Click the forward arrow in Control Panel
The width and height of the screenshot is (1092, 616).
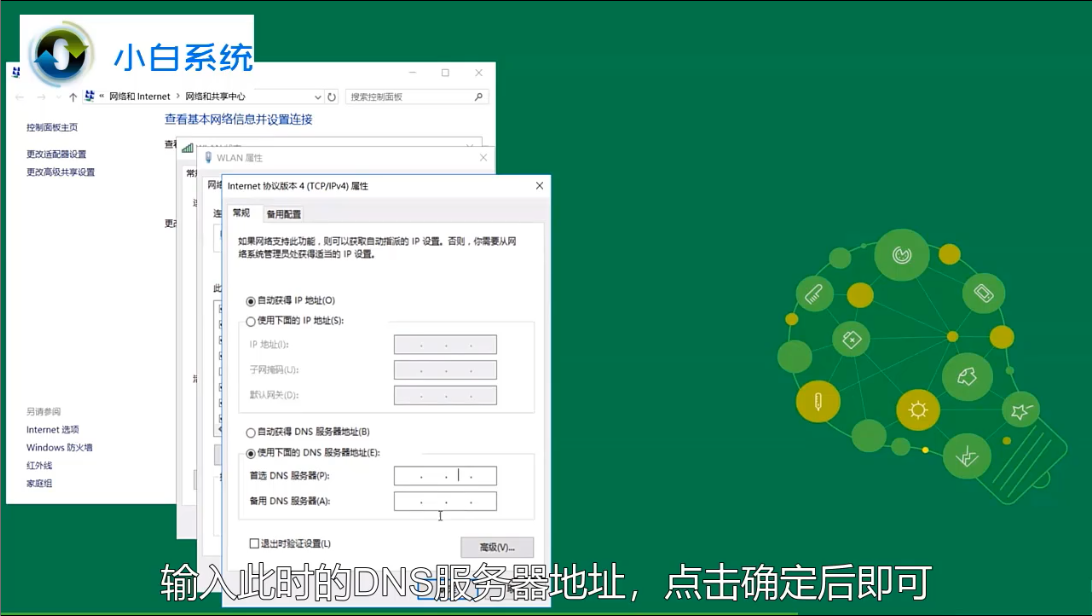[x=41, y=97]
